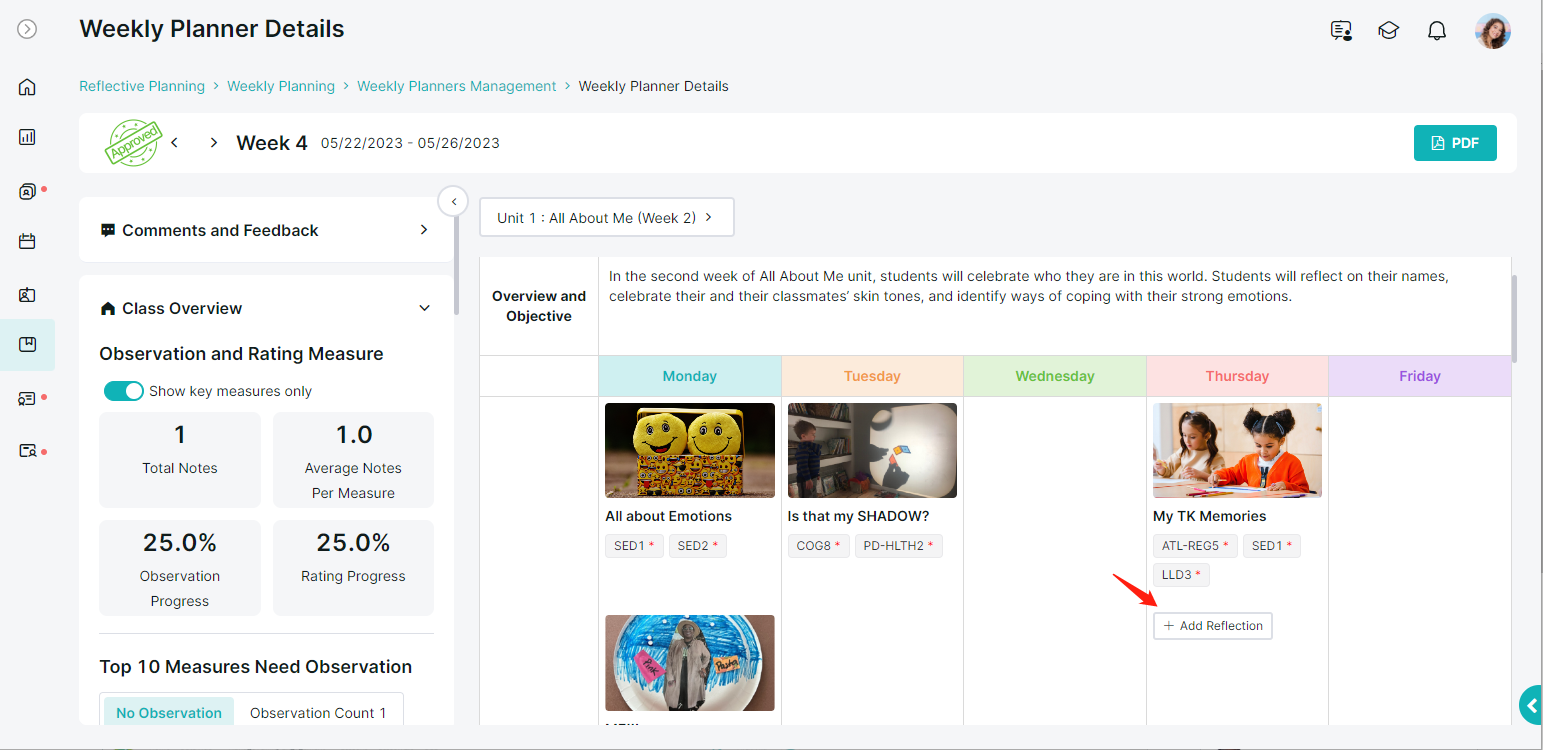Click the SED2 measure tag
The height and width of the screenshot is (750, 1543).
(x=698, y=546)
